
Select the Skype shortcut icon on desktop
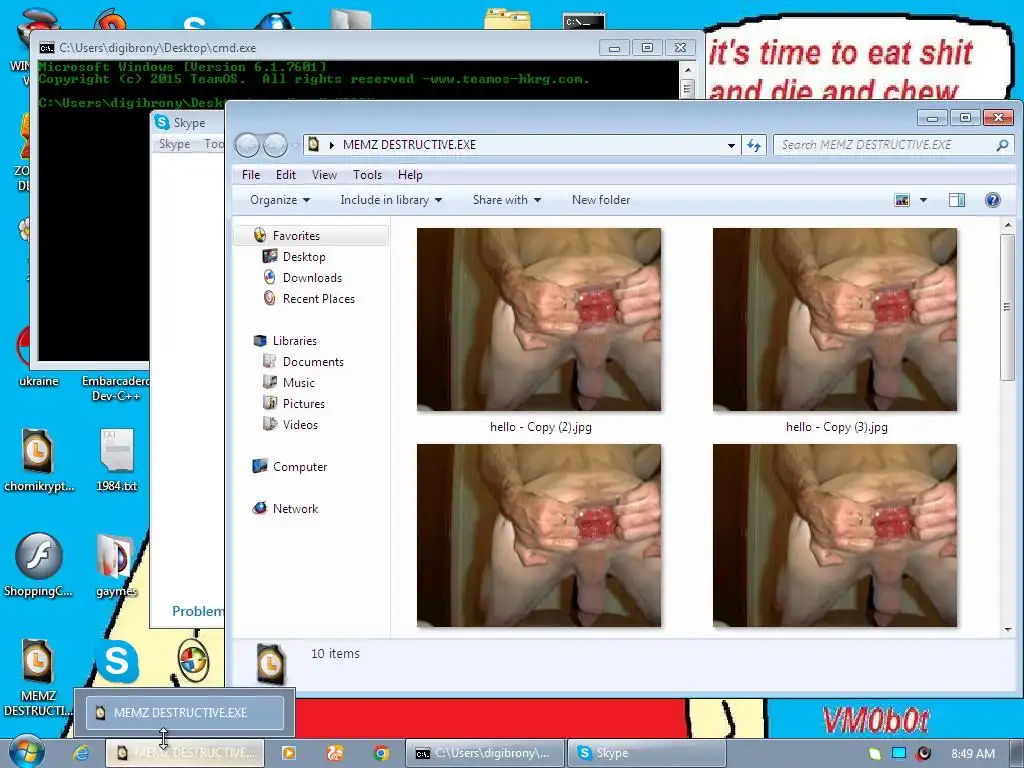pyautogui.click(x=116, y=661)
